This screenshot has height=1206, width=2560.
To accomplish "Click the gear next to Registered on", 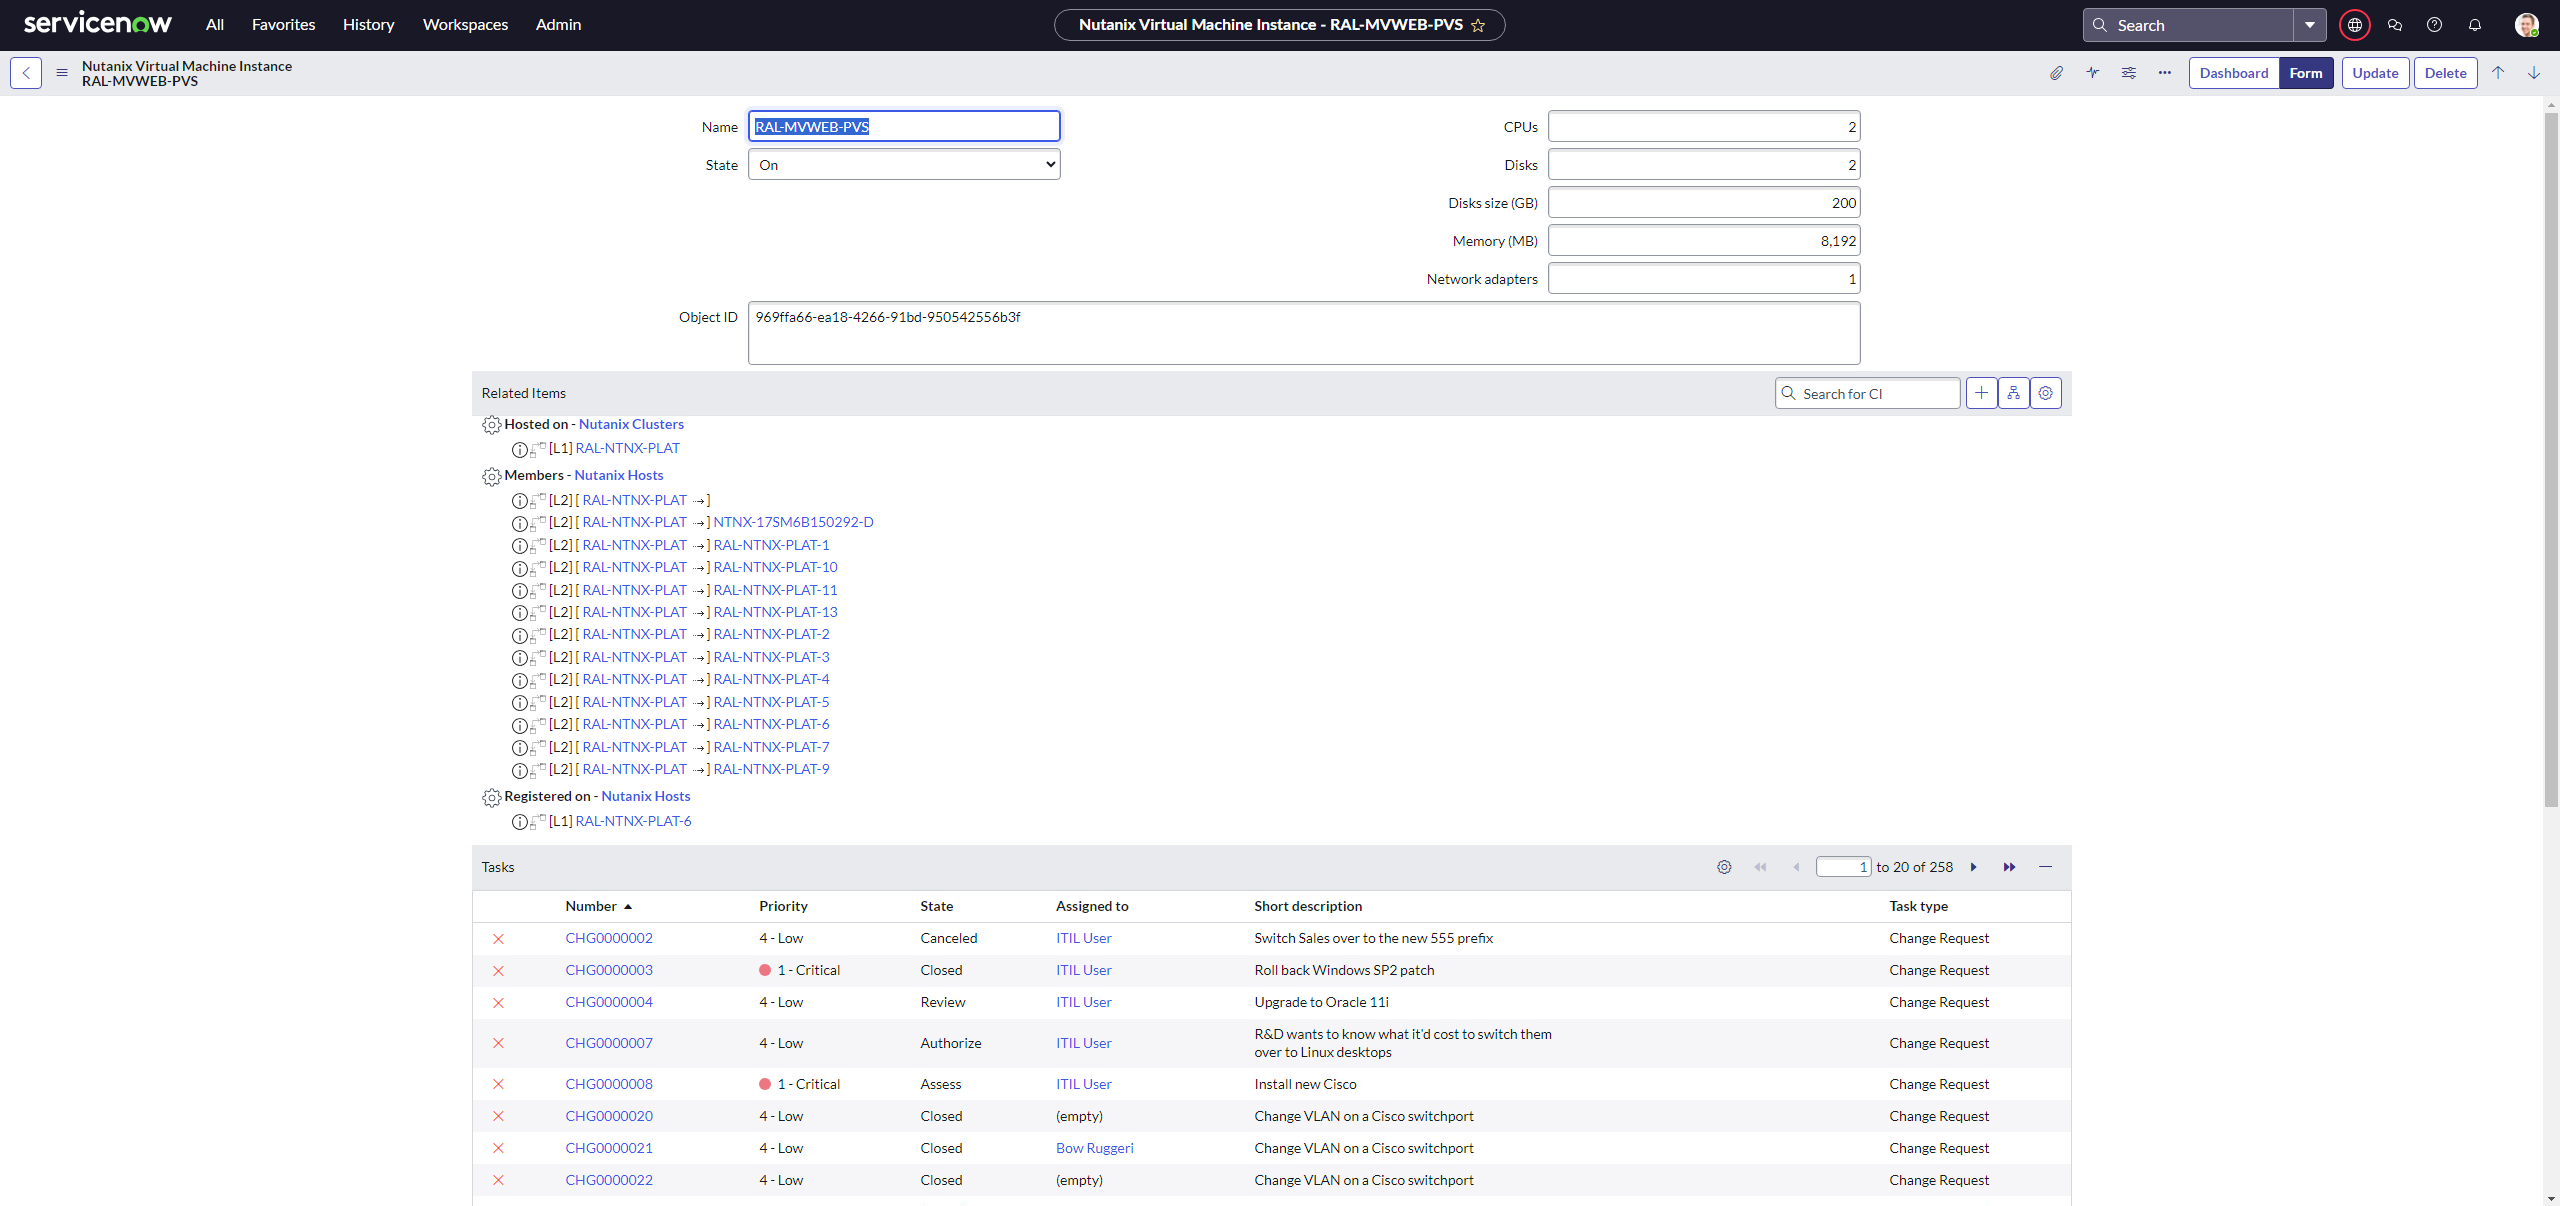I will pyautogui.click(x=491, y=797).
